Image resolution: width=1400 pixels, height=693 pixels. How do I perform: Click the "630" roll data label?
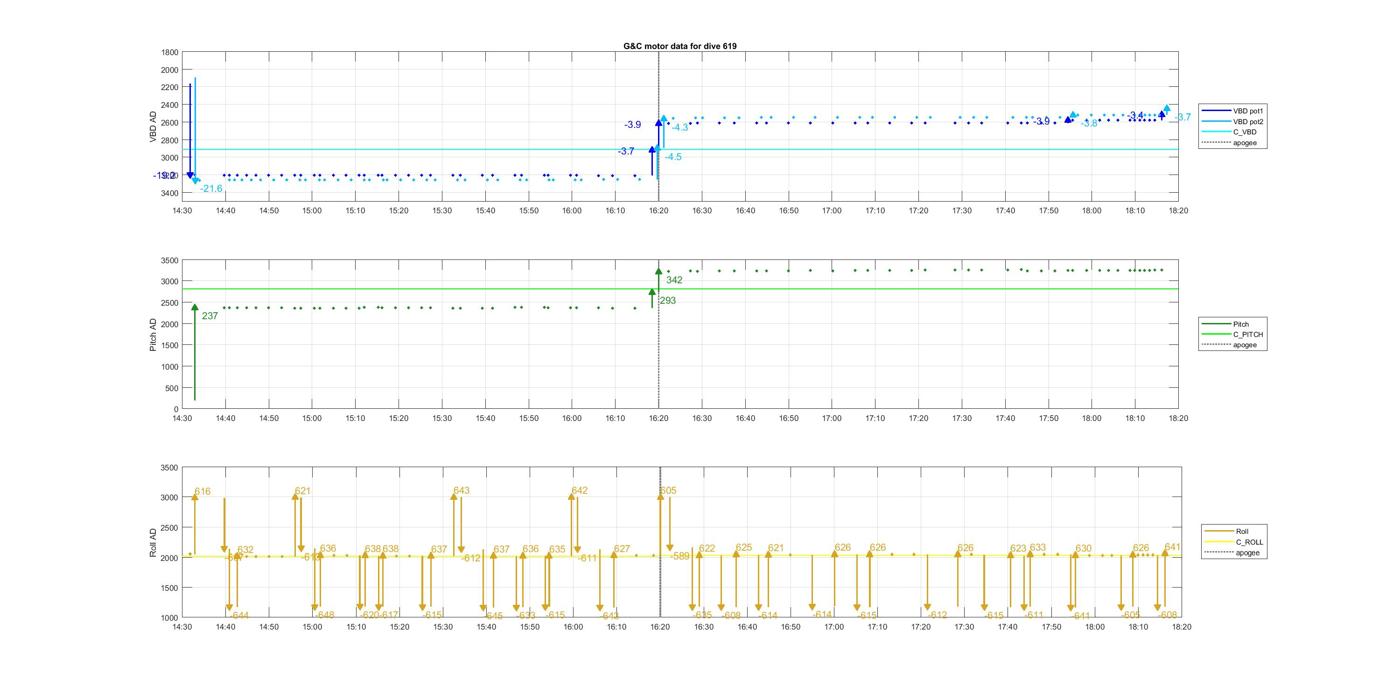point(1083,548)
